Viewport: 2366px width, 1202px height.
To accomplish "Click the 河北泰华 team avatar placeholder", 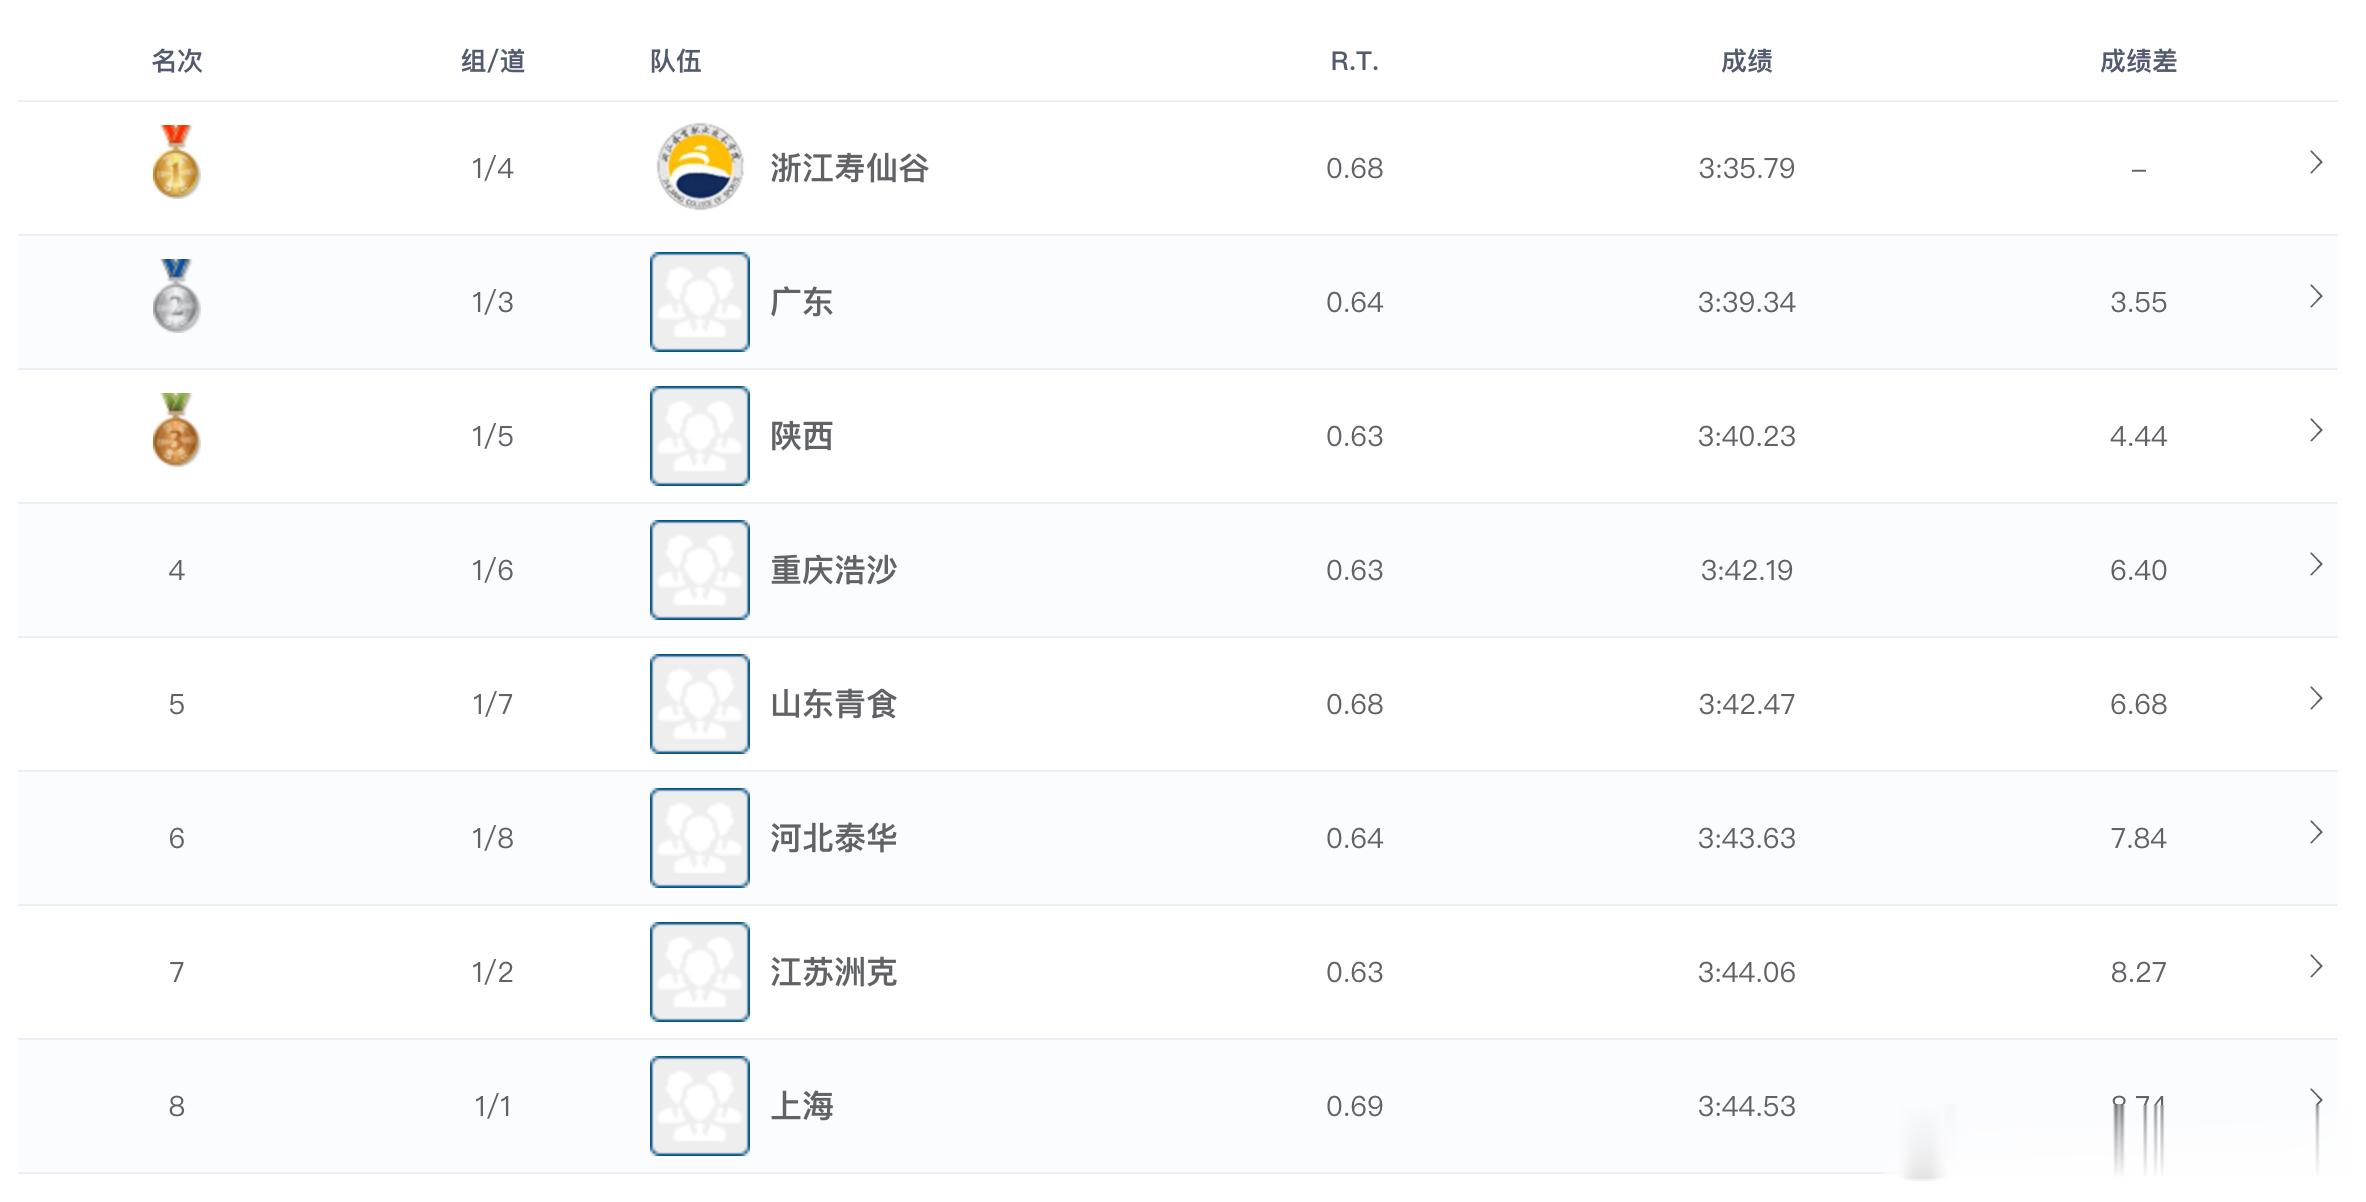I will pos(700,838).
